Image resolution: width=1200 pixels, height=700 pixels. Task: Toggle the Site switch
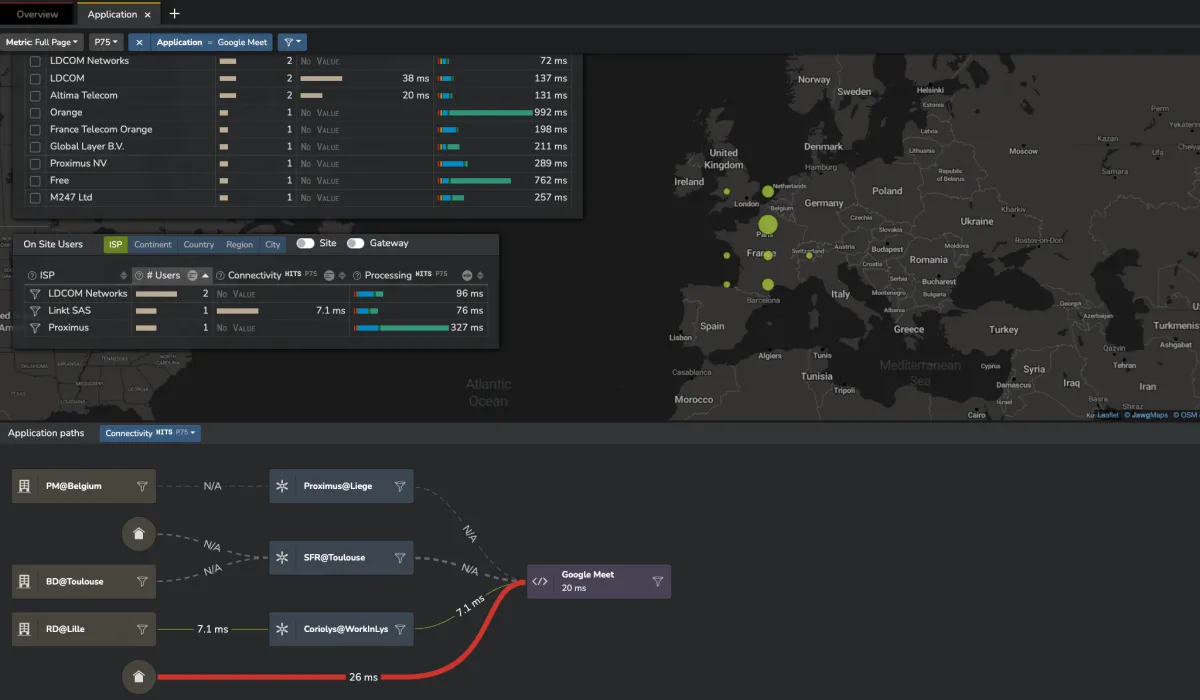pos(305,243)
